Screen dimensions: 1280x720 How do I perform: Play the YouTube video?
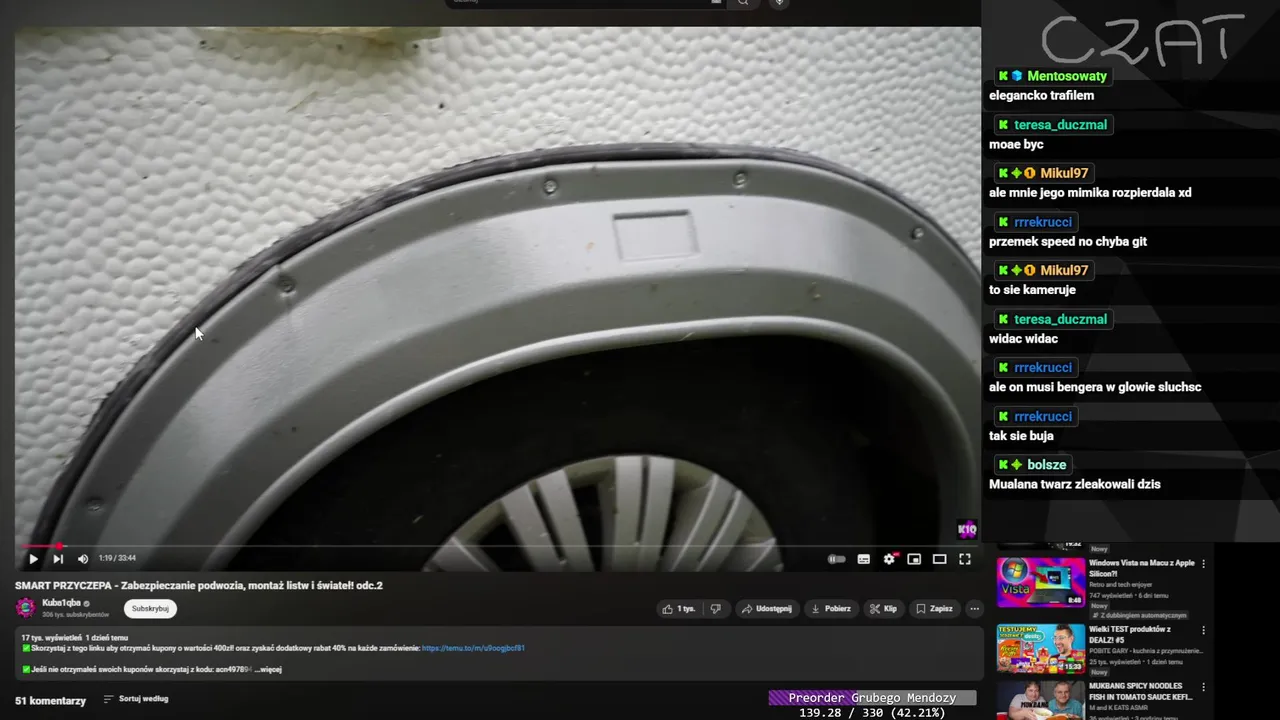point(33,559)
